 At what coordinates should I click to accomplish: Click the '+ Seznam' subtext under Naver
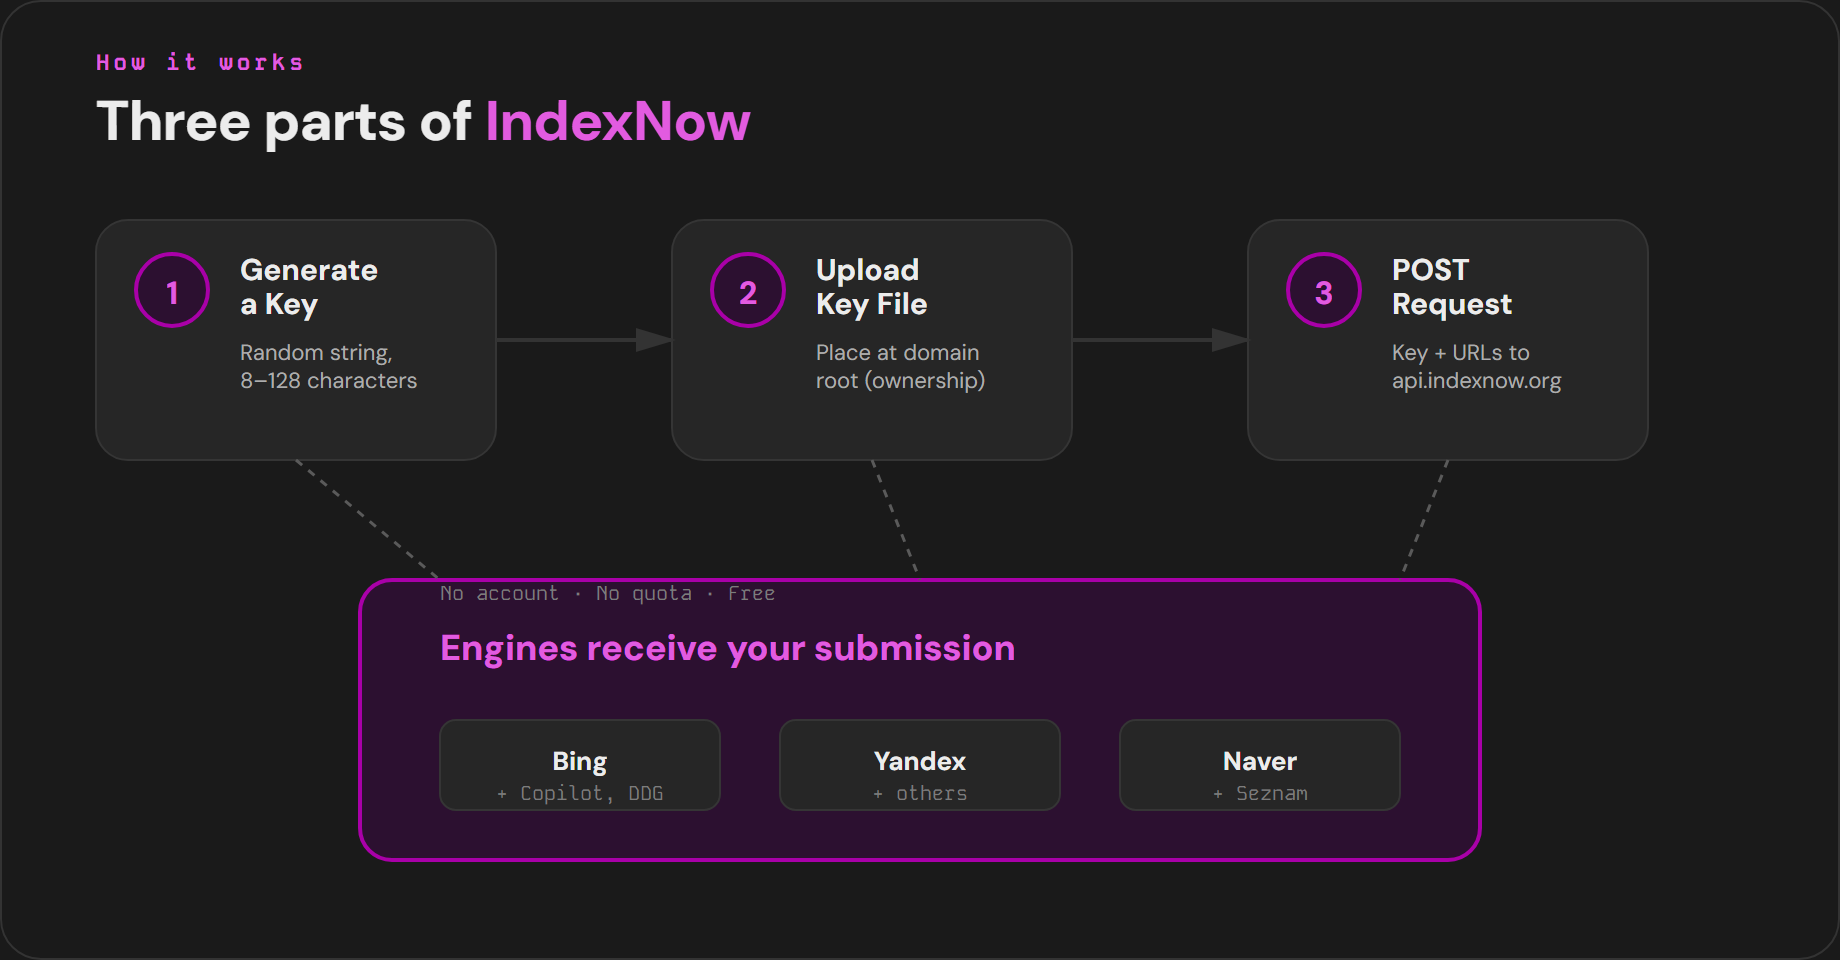pyautogui.click(x=1260, y=793)
